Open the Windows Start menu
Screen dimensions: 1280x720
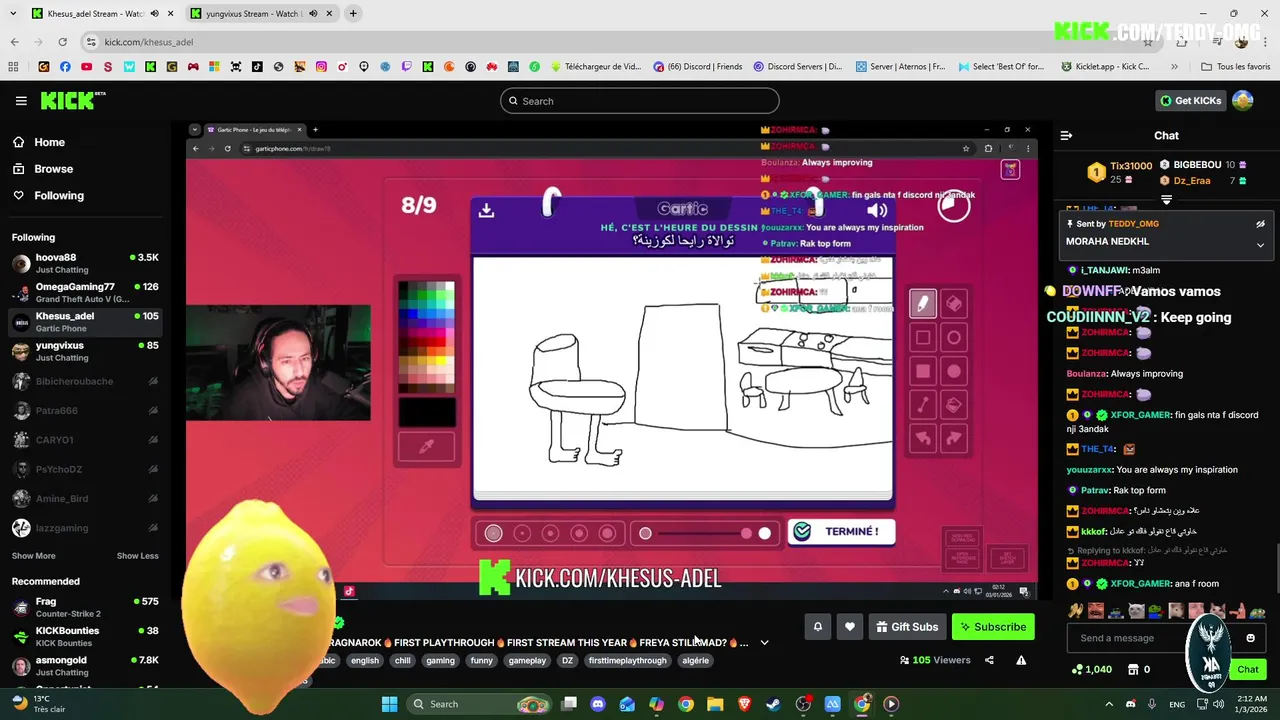(390, 704)
